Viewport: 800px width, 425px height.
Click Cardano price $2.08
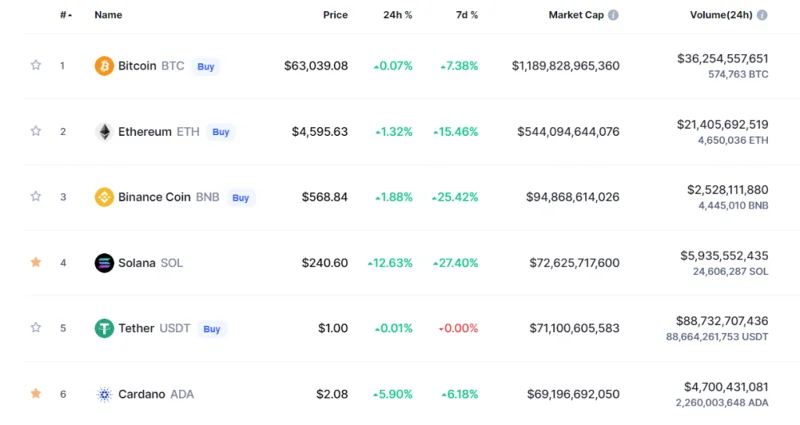[332, 394]
